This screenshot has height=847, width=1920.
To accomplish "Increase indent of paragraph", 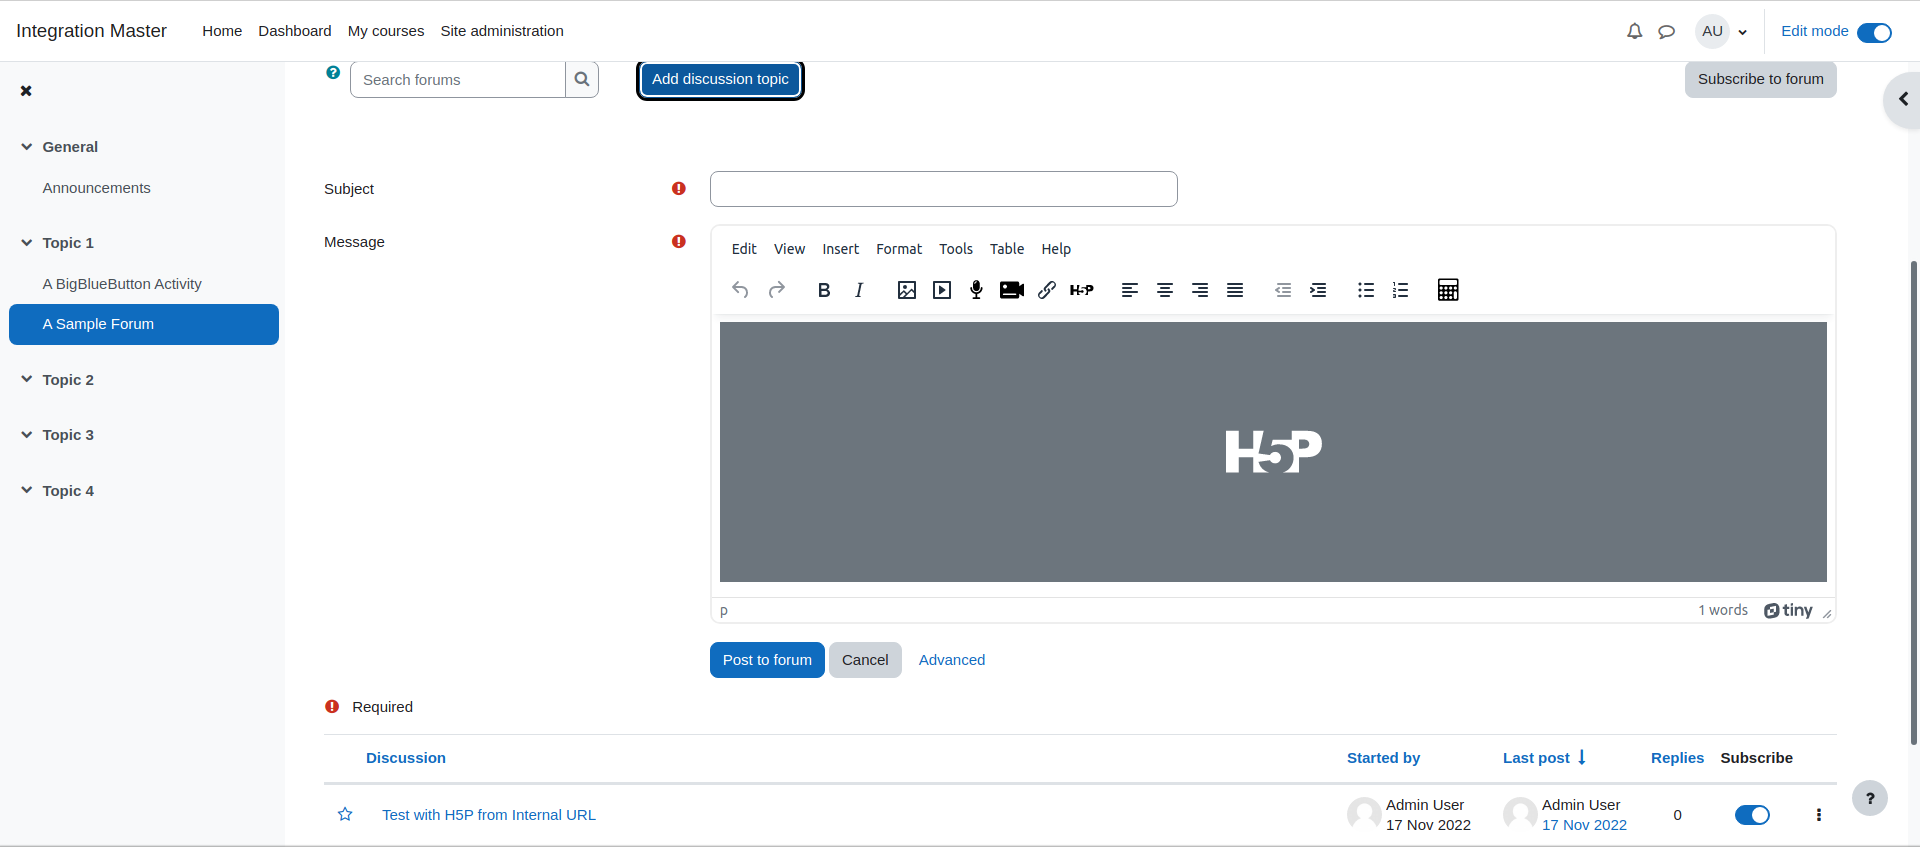I will pyautogui.click(x=1318, y=290).
